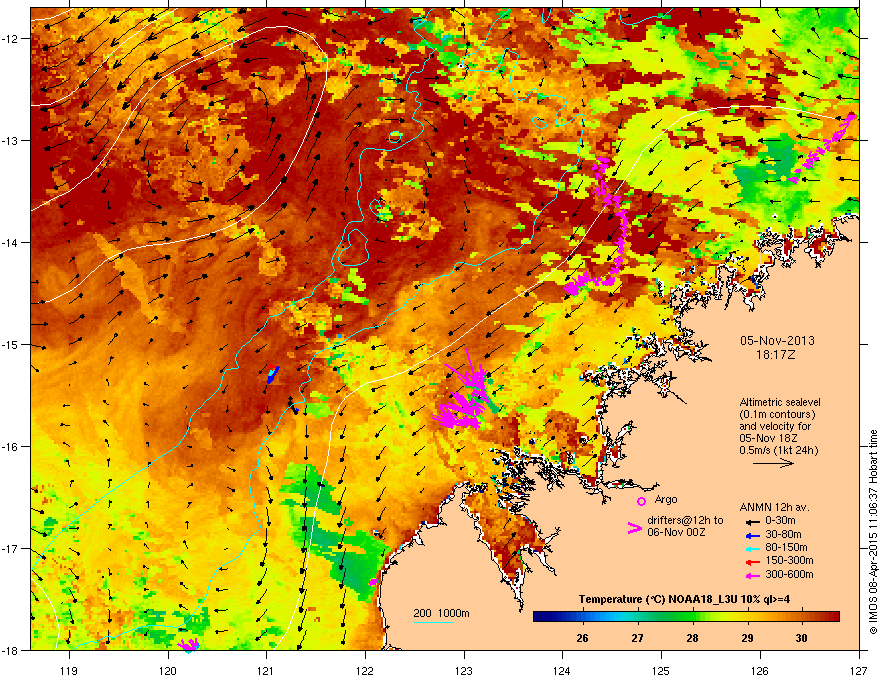The height and width of the screenshot is (680, 880).
Task: Click the date label 05-Nov-2013
Action: pos(777,341)
